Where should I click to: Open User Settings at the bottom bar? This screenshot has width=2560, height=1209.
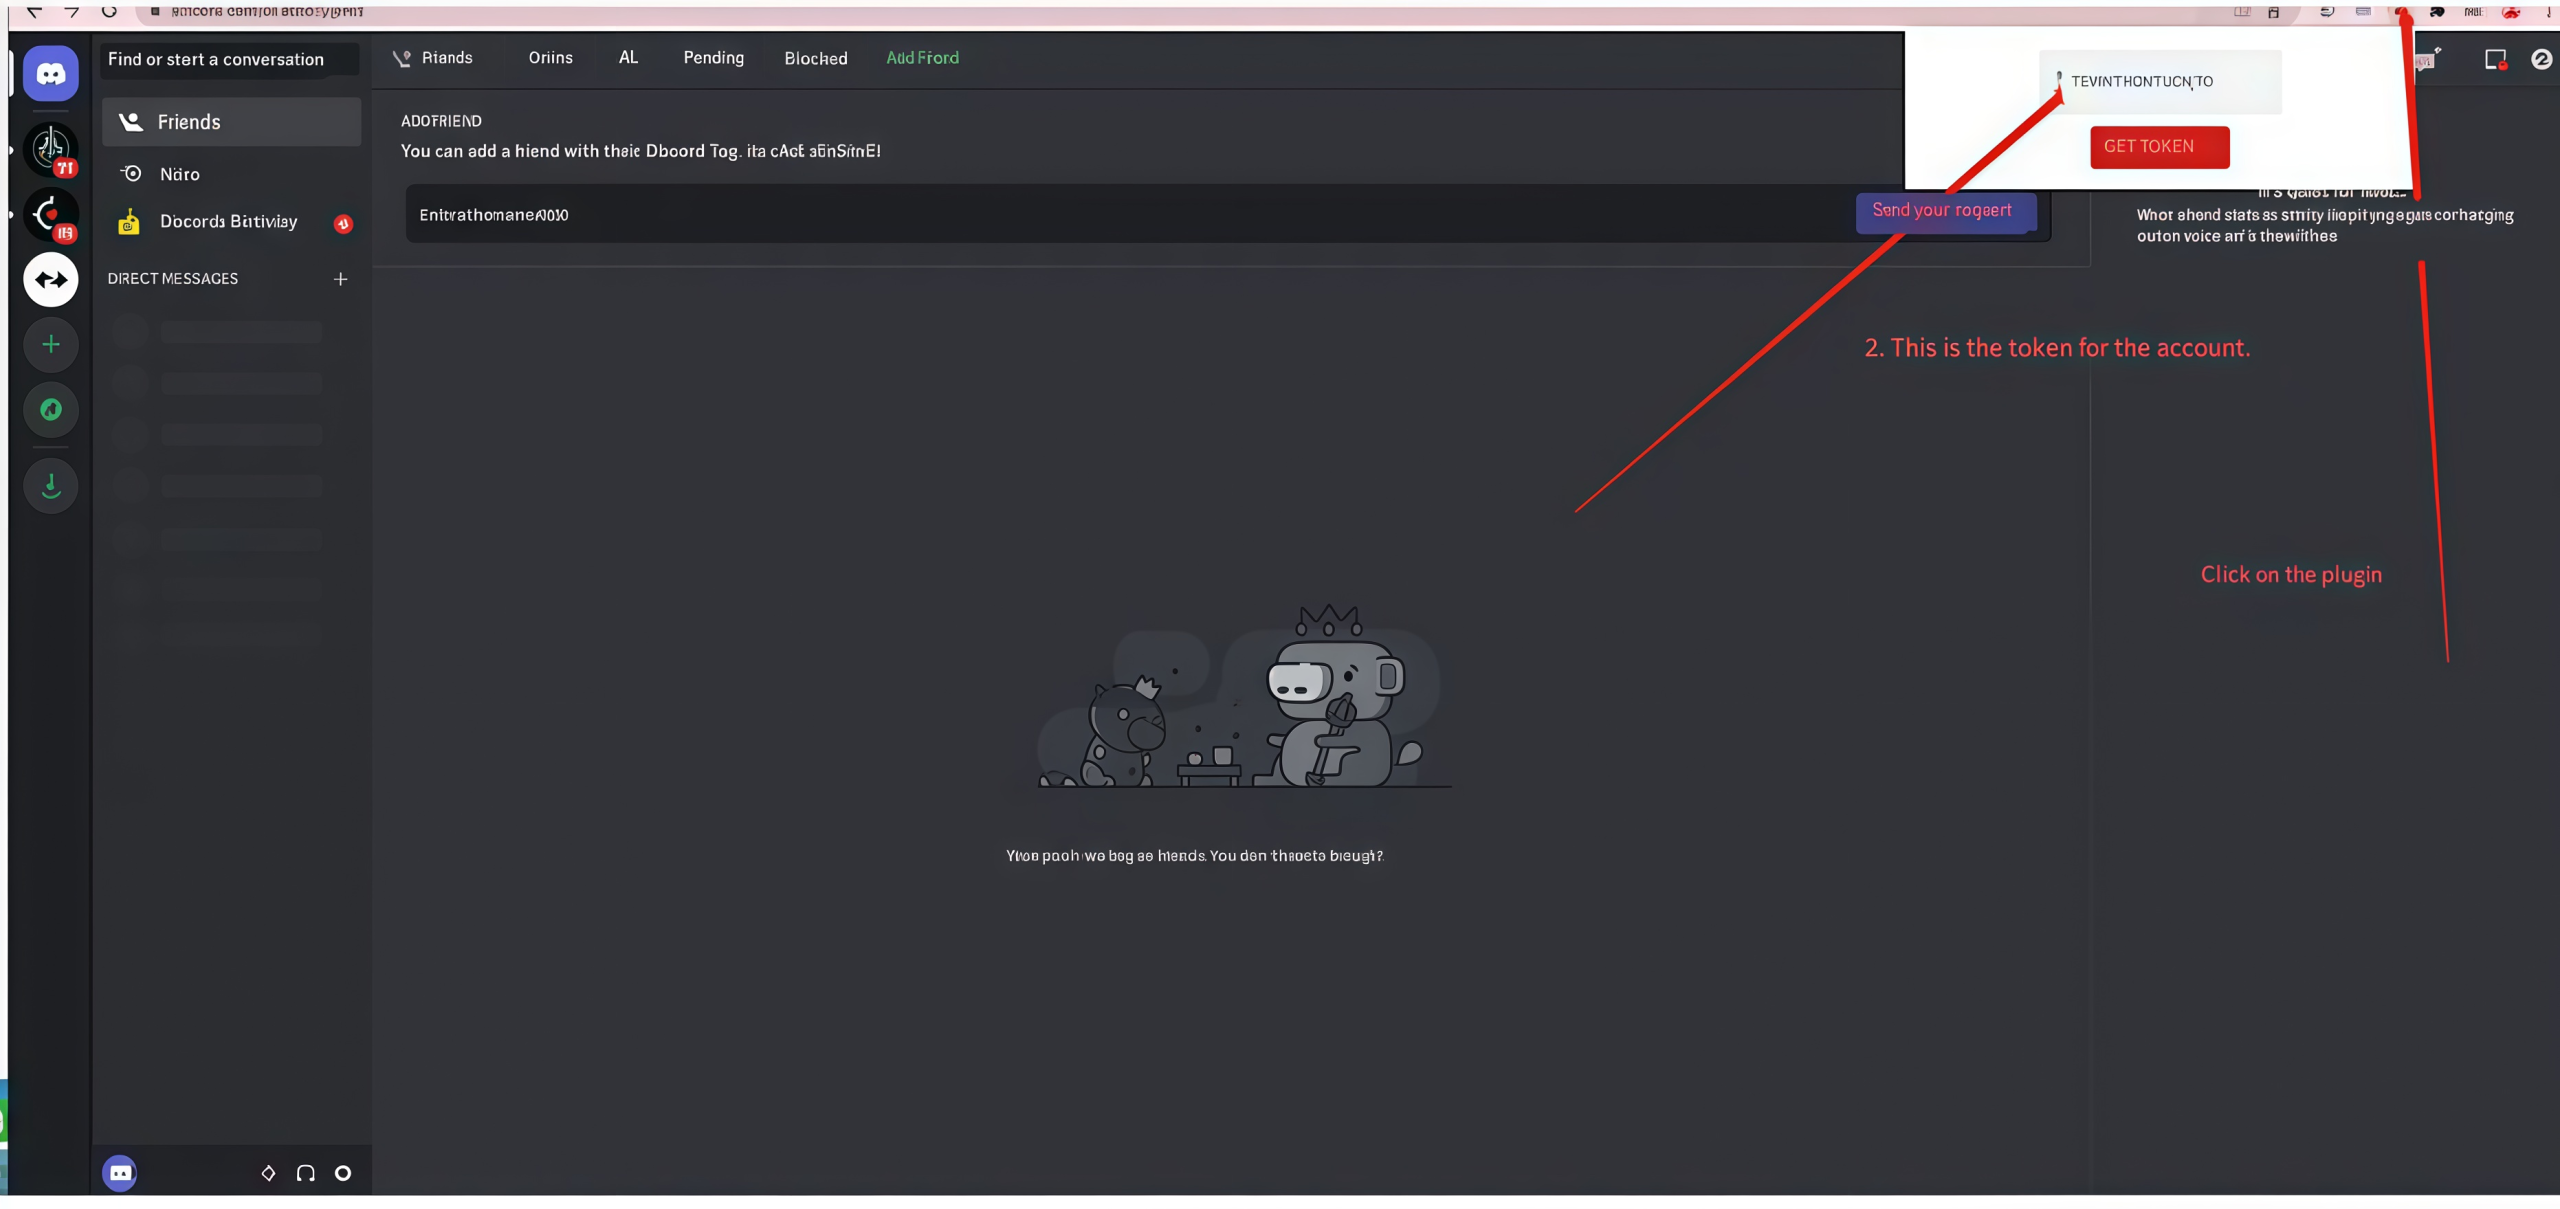click(343, 1173)
